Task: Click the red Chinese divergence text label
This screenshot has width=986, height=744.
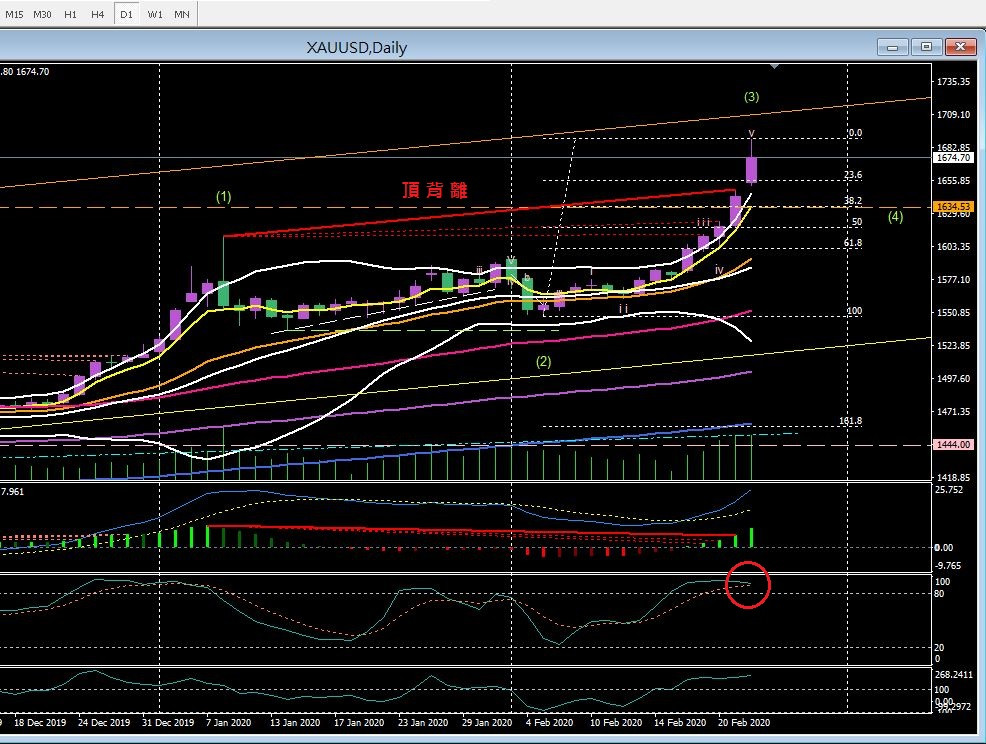Action: coord(434,190)
